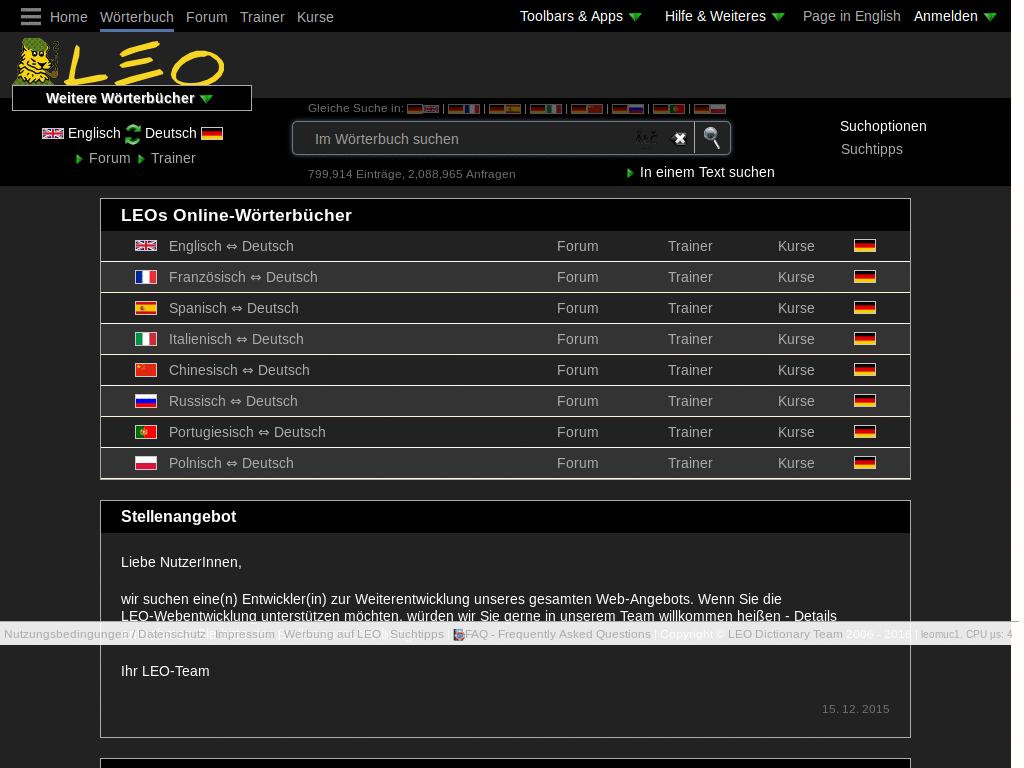Select the Wörterbuch tab in top navigation
This screenshot has width=1024, height=768.
136,17
